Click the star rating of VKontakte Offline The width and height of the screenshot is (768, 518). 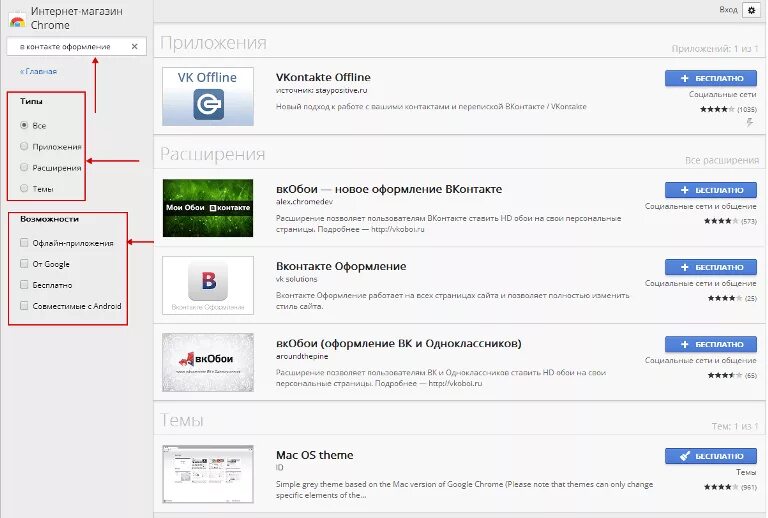(717, 109)
